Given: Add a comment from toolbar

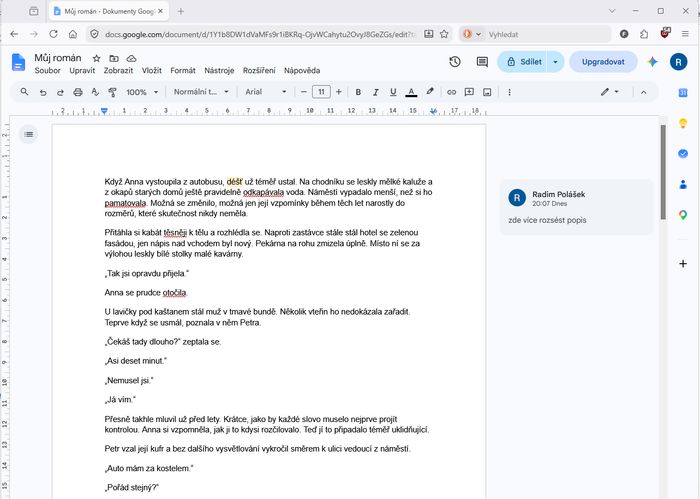Looking at the screenshot, I should [469, 92].
